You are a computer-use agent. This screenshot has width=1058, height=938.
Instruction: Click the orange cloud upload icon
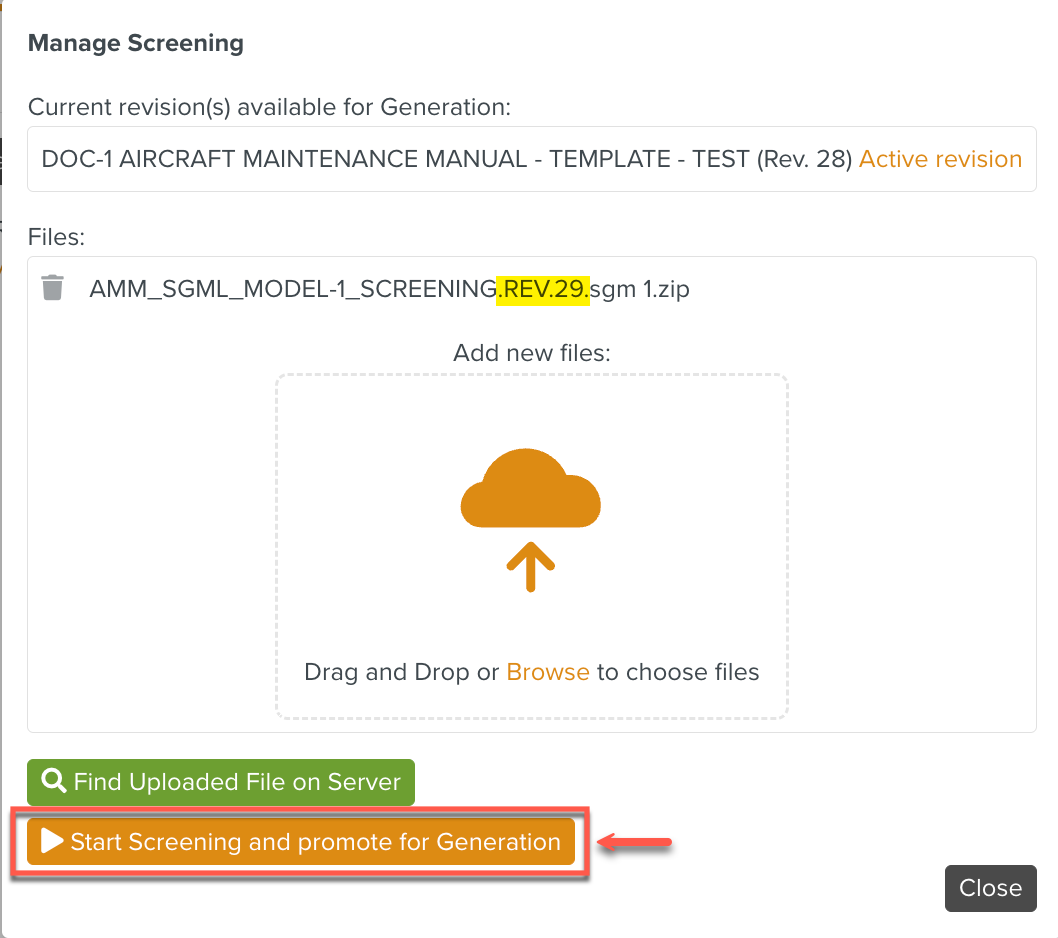pyautogui.click(x=530, y=490)
